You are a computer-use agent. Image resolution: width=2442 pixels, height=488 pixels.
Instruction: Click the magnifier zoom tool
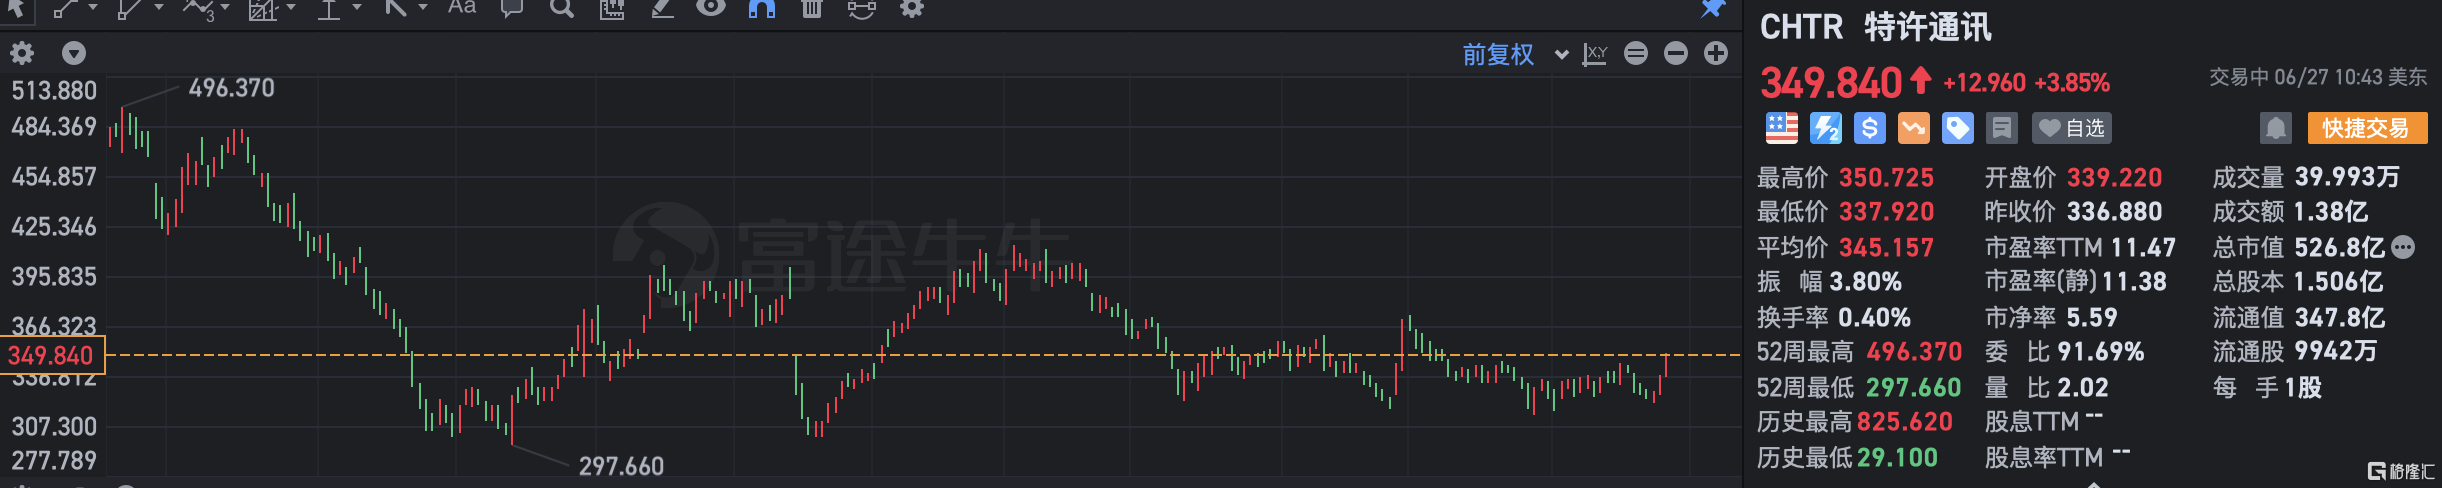pos(562,9)
